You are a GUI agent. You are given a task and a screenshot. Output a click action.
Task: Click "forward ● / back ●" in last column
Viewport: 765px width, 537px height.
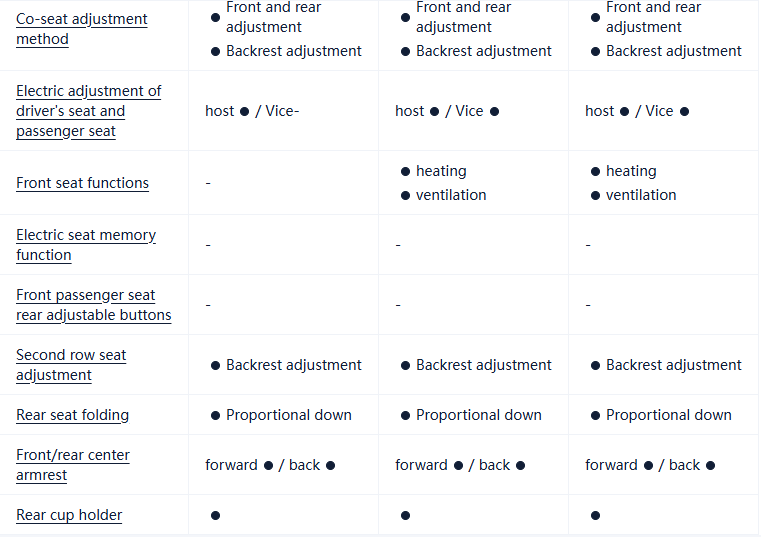650,465
